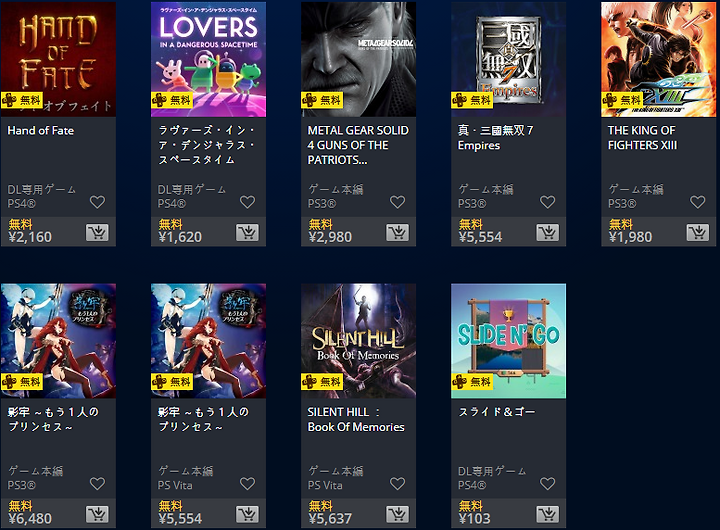The image size is (720, 530).
Task: Toggle wishlist heart for SILENT HILL Book Of Memories
Action: [x=398, y=484]
